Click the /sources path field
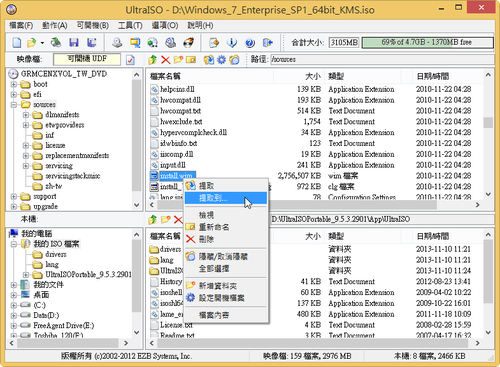The height and width of the screenshot is (367, 500). point(382,60)
